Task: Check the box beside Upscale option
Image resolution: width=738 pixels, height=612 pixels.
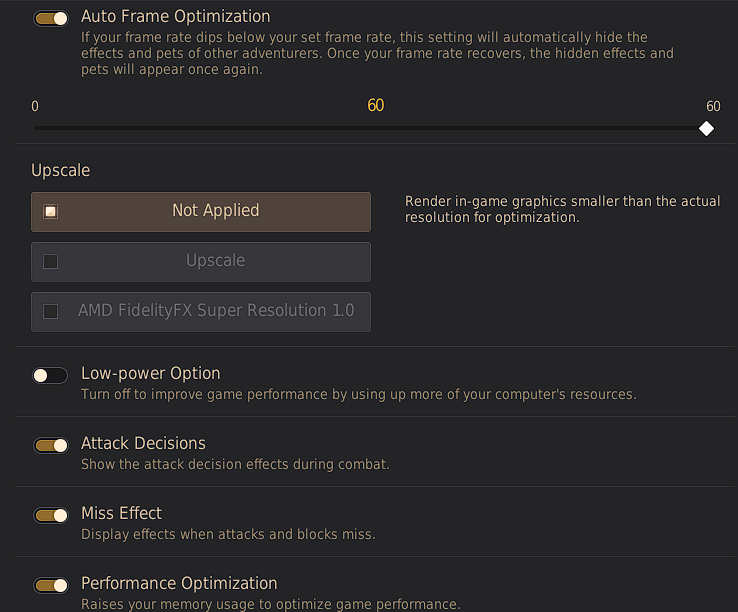Action: point(51,261)
